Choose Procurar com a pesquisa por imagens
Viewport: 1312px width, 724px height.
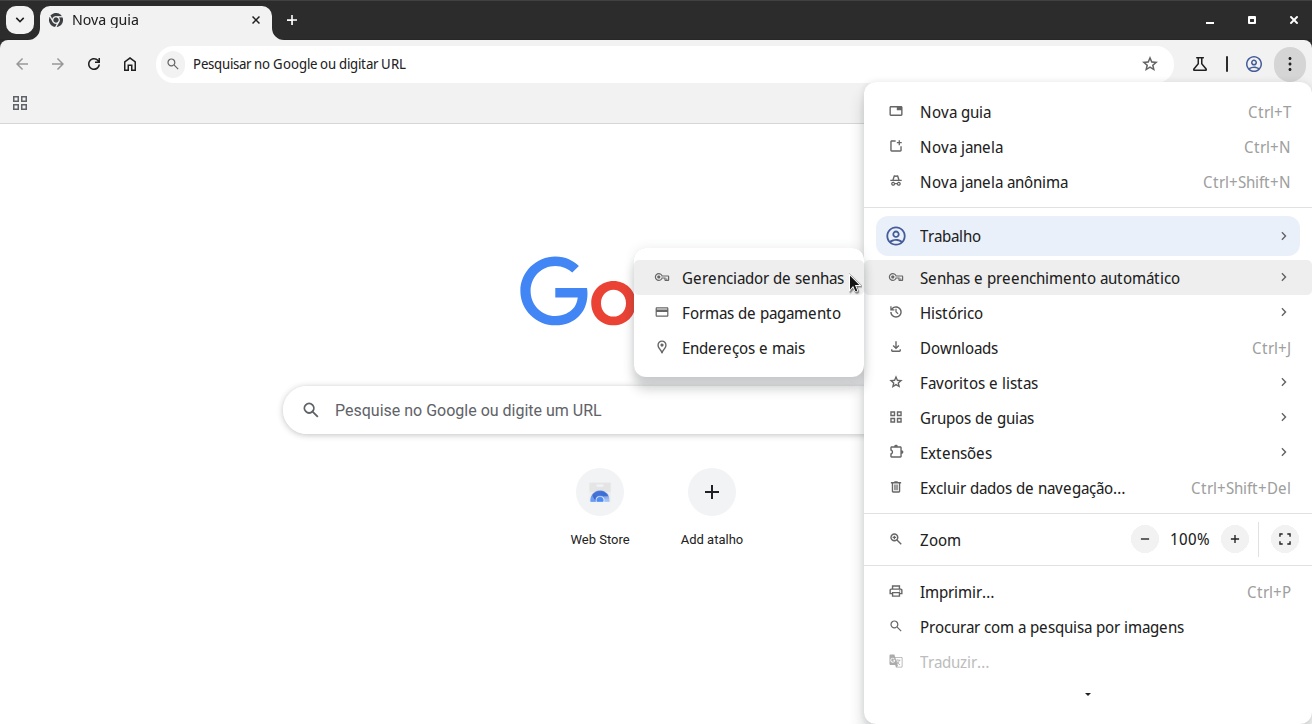pos(1088,627)
